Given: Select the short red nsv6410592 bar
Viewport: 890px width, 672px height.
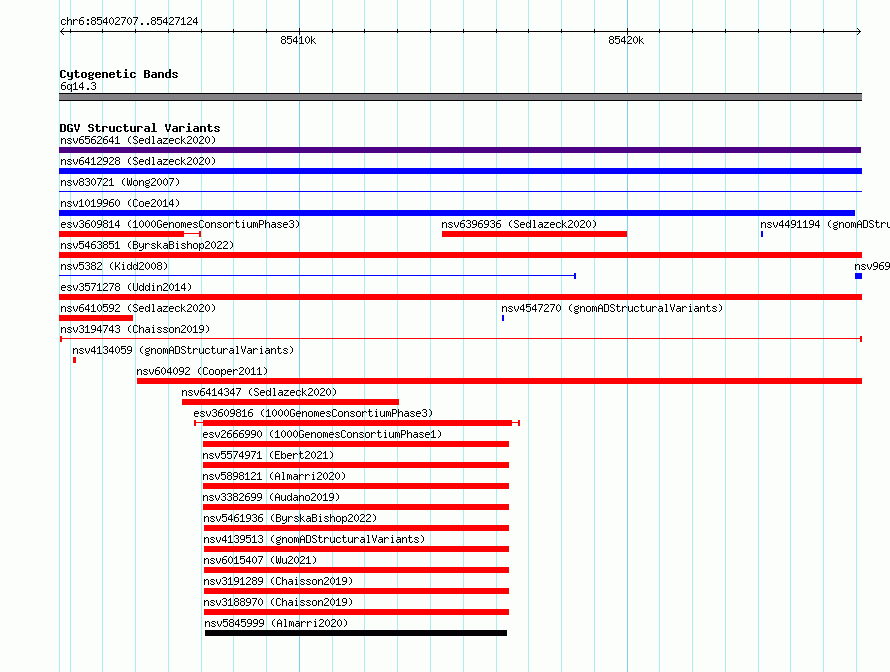Looking at the screenshot, I should pos(96,318).
